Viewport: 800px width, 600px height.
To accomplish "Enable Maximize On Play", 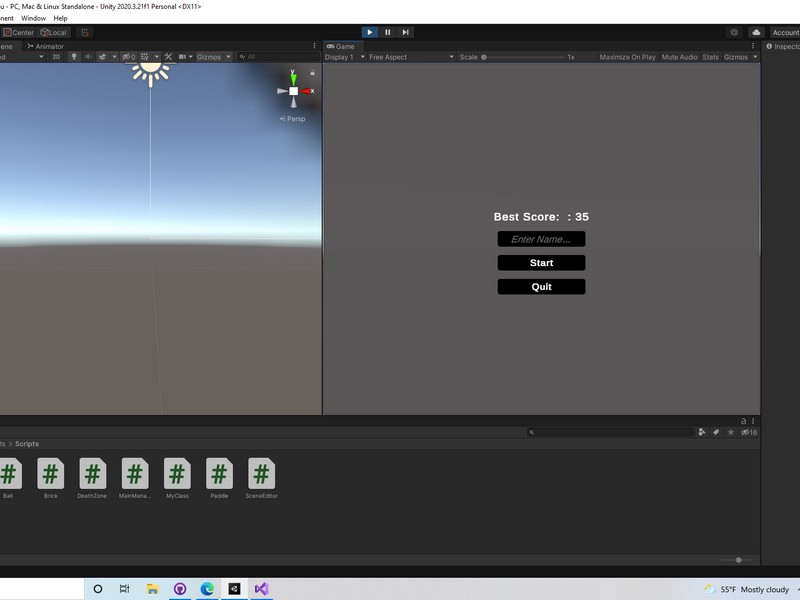I will pos(627,57).
